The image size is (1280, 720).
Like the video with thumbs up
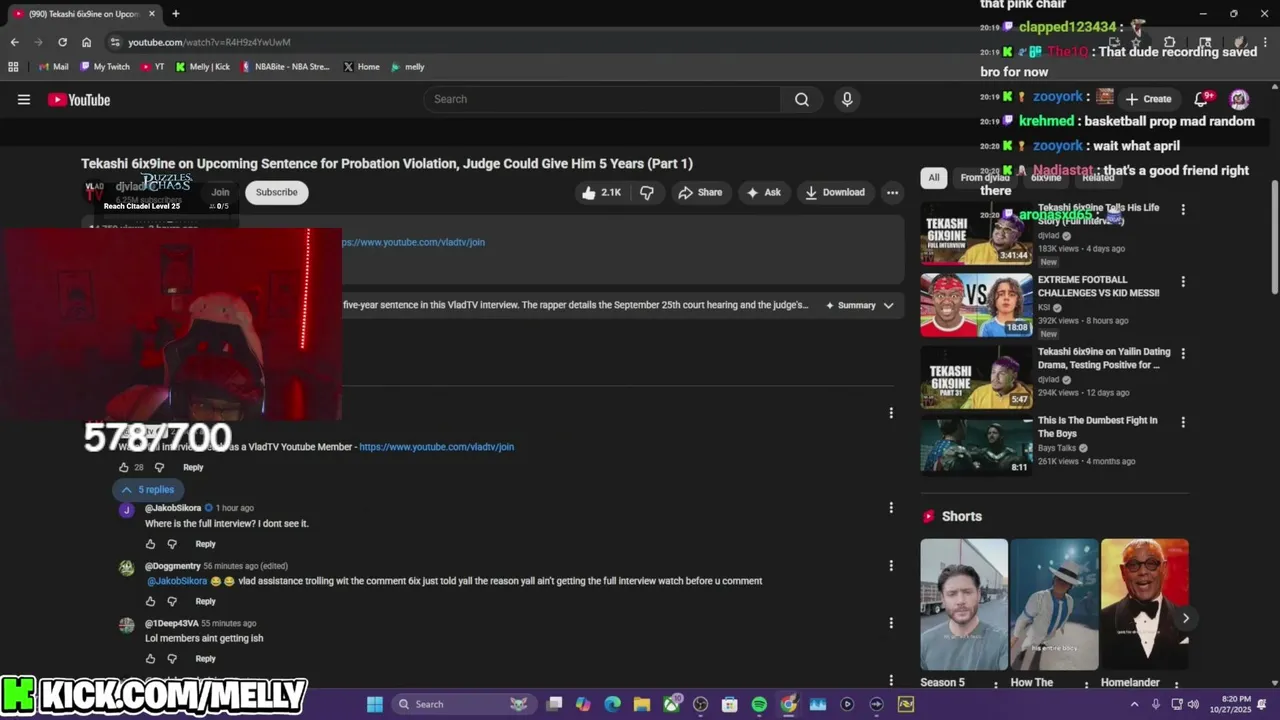point(601,192)
